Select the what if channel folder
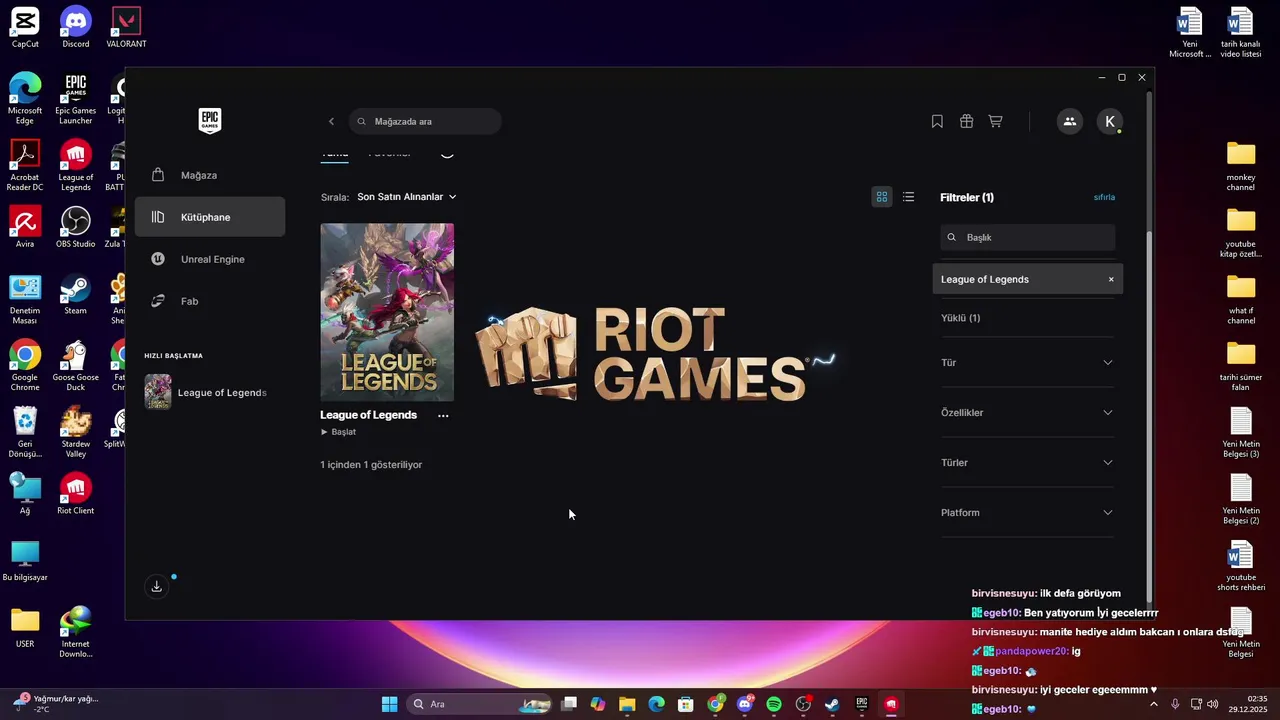This screenshot has height=720, width=1280. [1241, 299]
